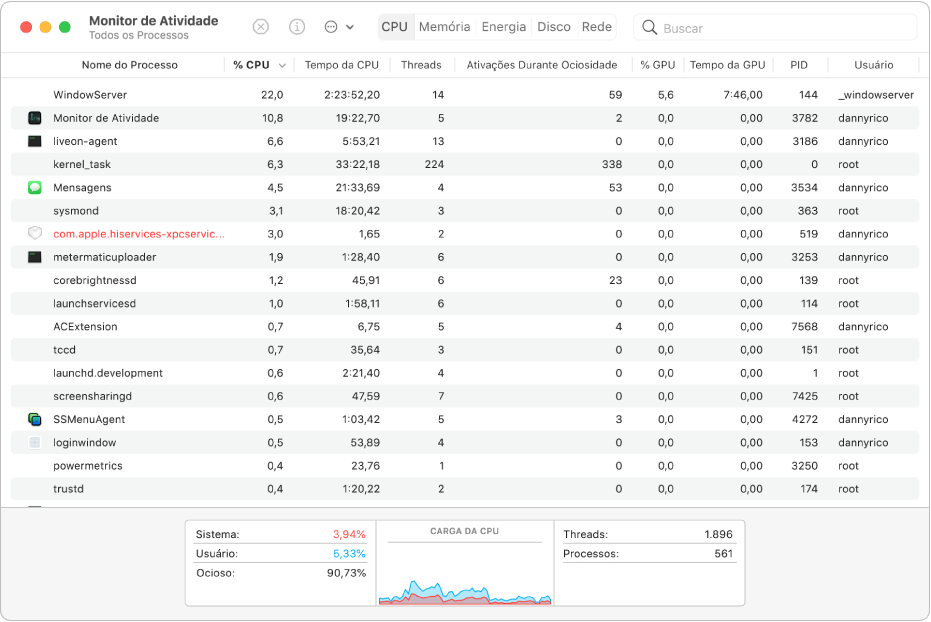Sort by the PID column header
Viewport: 931px width, 622px height.
tap(798, 65)
